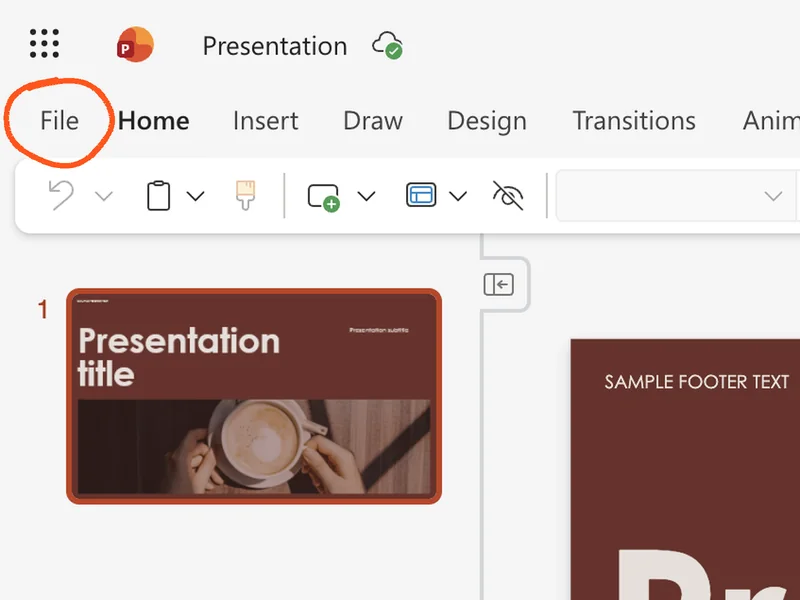The width and height of the screenshot is (800, 600).
Task: Click the slide Layout icon
Action: point(421,195)
